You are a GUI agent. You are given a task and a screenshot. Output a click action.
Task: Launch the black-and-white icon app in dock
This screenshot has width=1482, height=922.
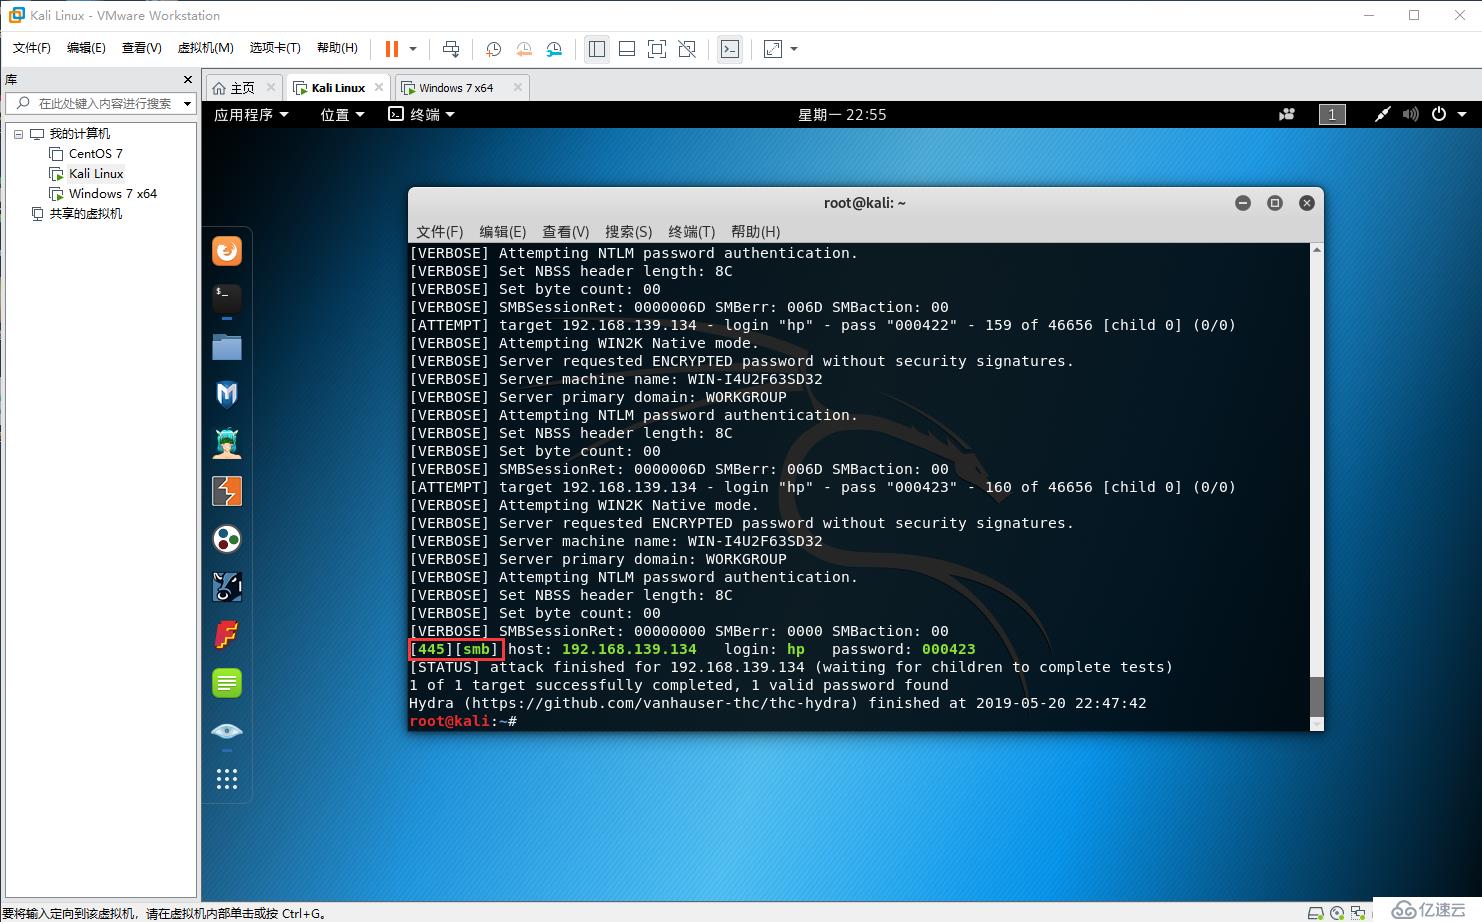click(227, 587)
